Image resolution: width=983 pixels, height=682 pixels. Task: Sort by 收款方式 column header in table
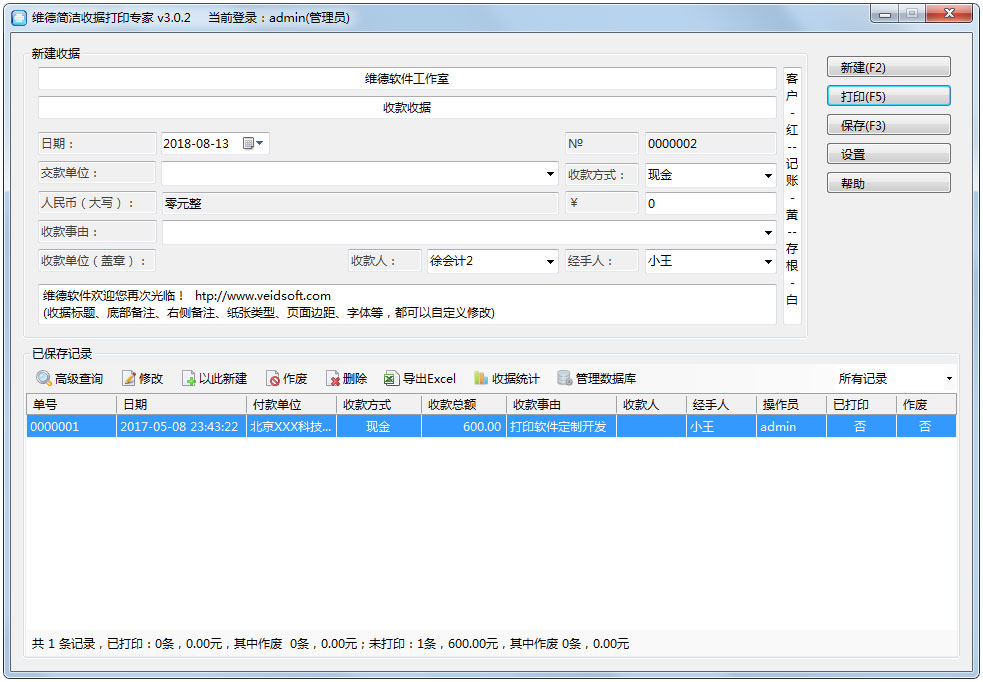click(x=379, y=405)
